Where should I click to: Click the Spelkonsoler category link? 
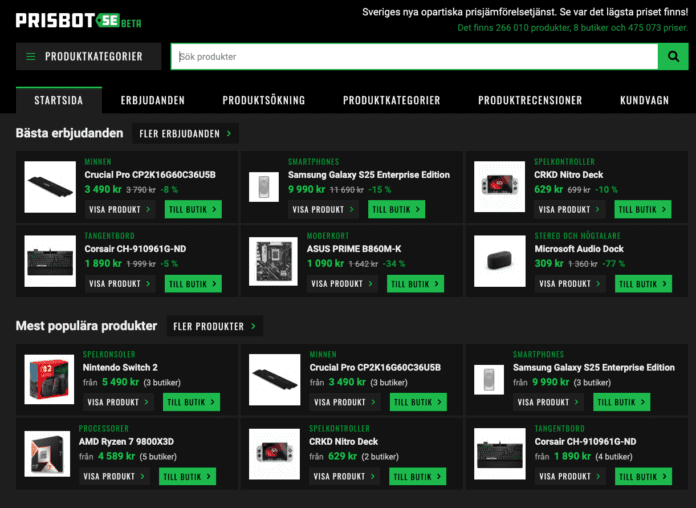coord(109,354)
